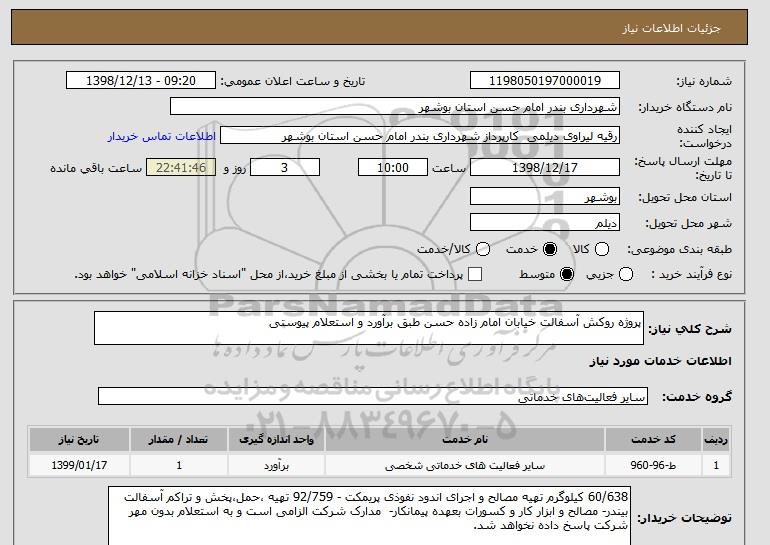The height and width of the screenshot is (545, 770).
Task: Click the general need description text box
Action: click(x=369, y=328)
